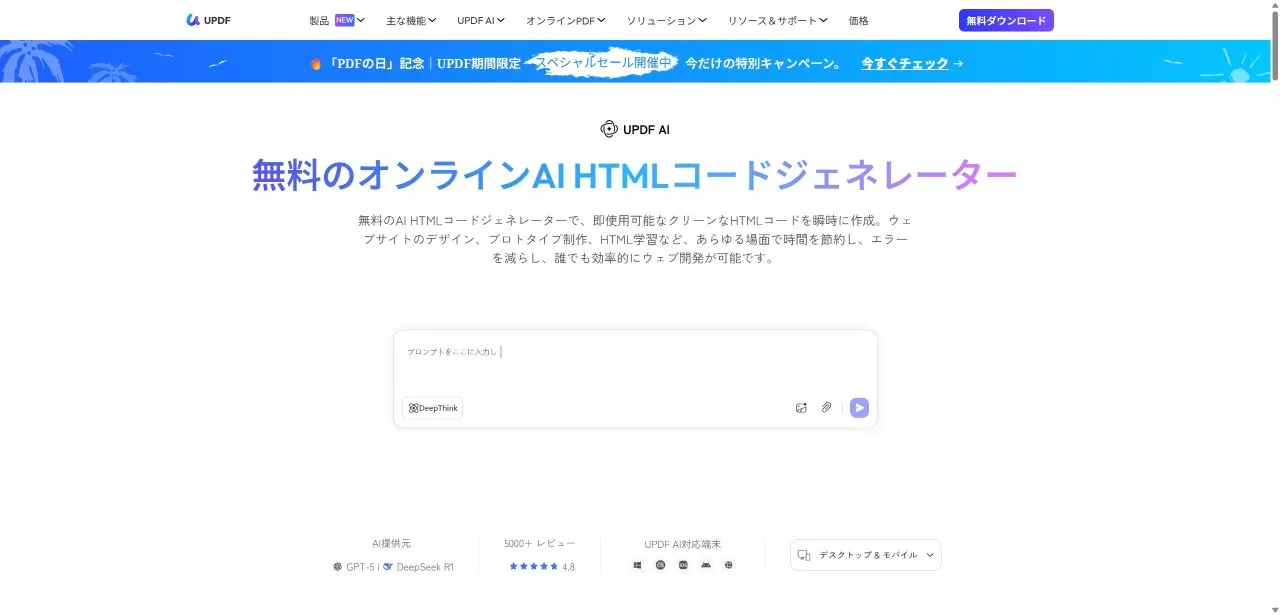Screen dimensions: 1280x615
Task: Click the AI提供元 label
Action: [x=391, y=543]
